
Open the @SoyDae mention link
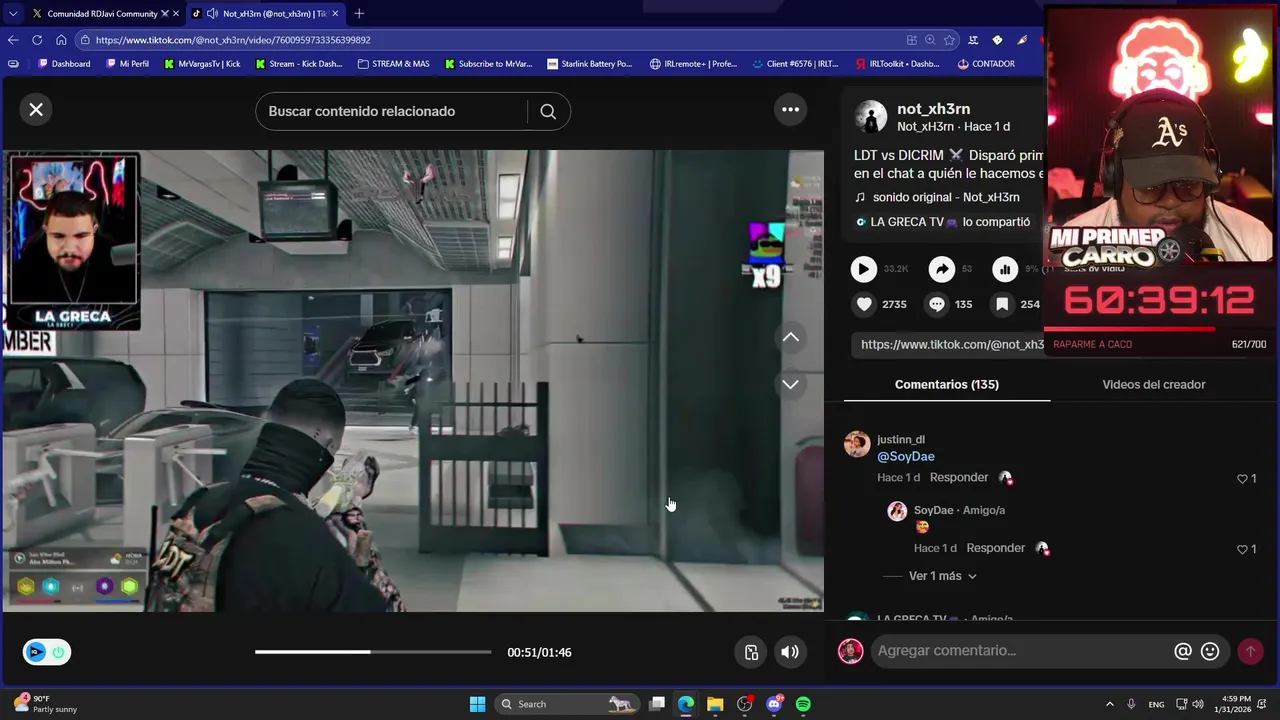click(906, 456)
